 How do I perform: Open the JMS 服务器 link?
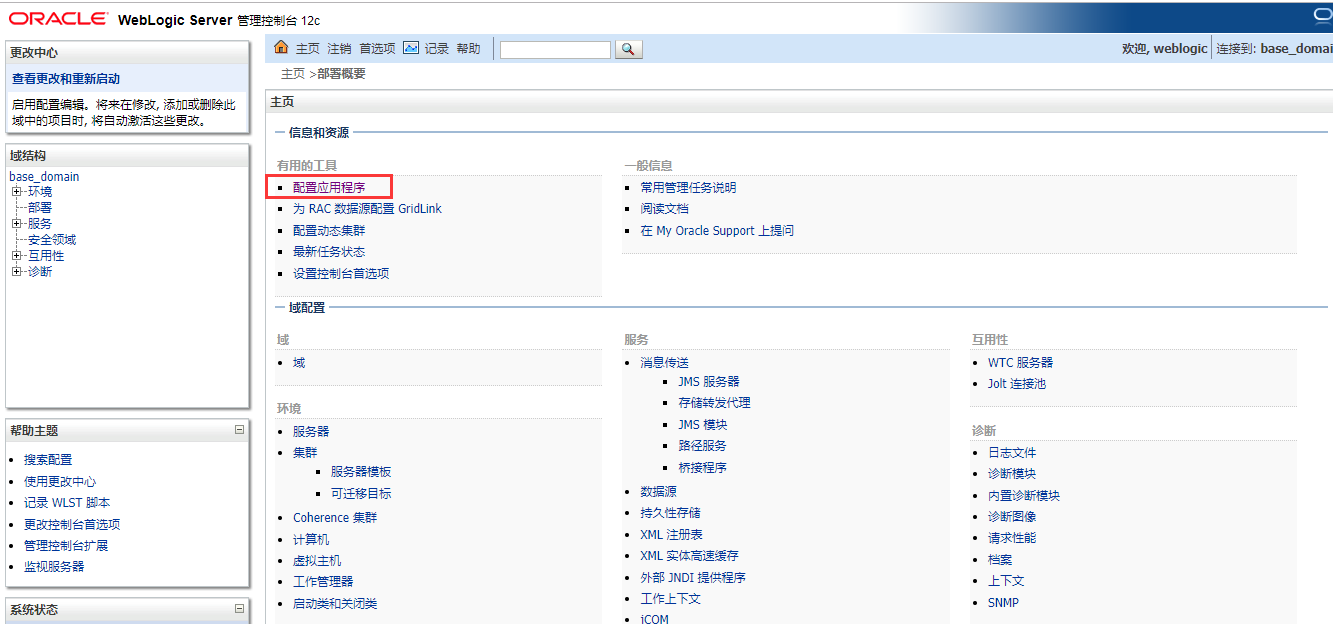709,382
